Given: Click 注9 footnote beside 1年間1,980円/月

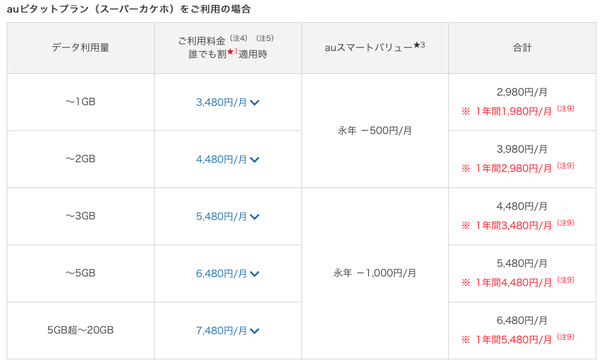Looking at the screenshot, I should [566, 109].
